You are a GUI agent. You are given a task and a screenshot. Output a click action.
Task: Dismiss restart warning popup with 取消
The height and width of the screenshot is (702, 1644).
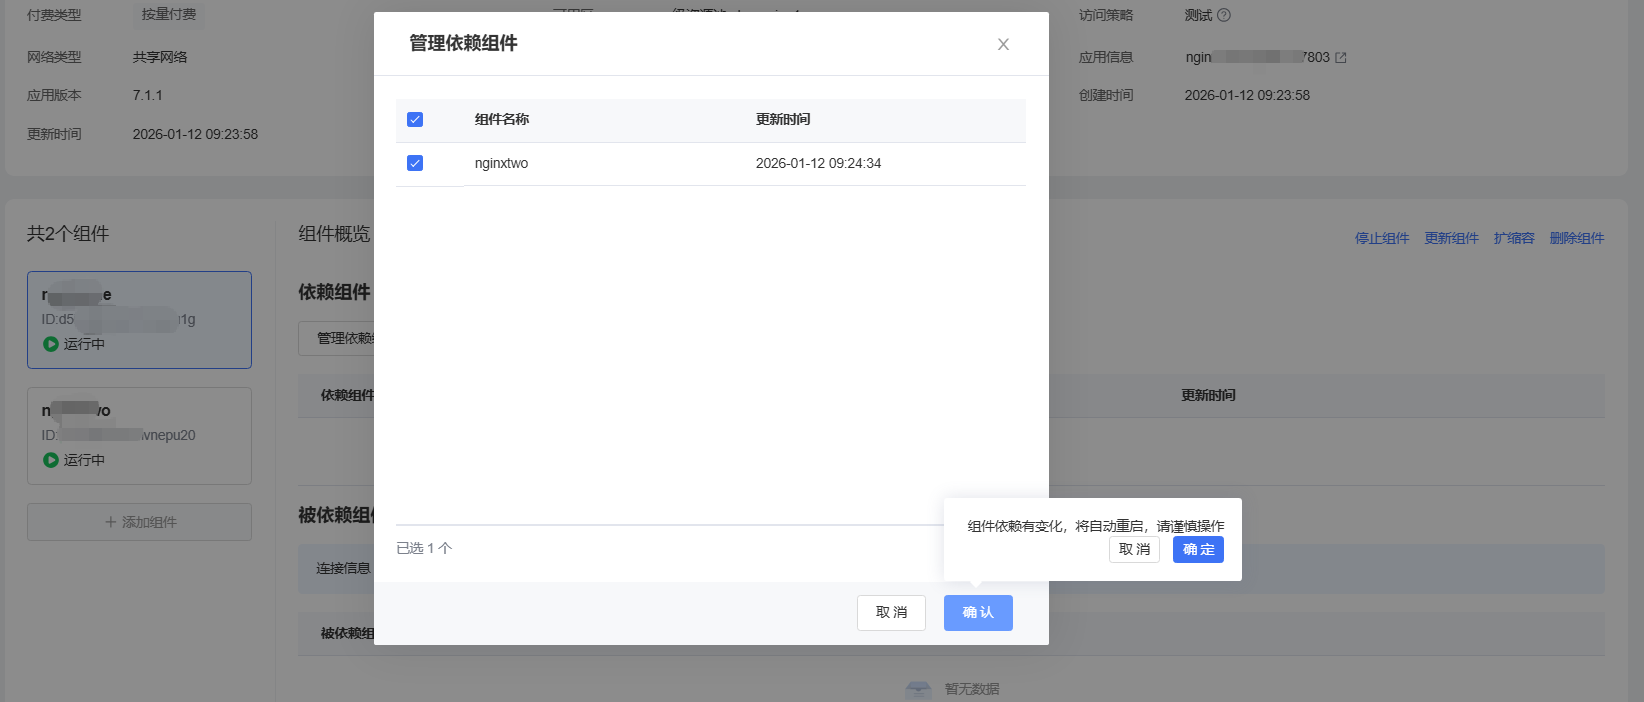click(x=1134, y=549)
